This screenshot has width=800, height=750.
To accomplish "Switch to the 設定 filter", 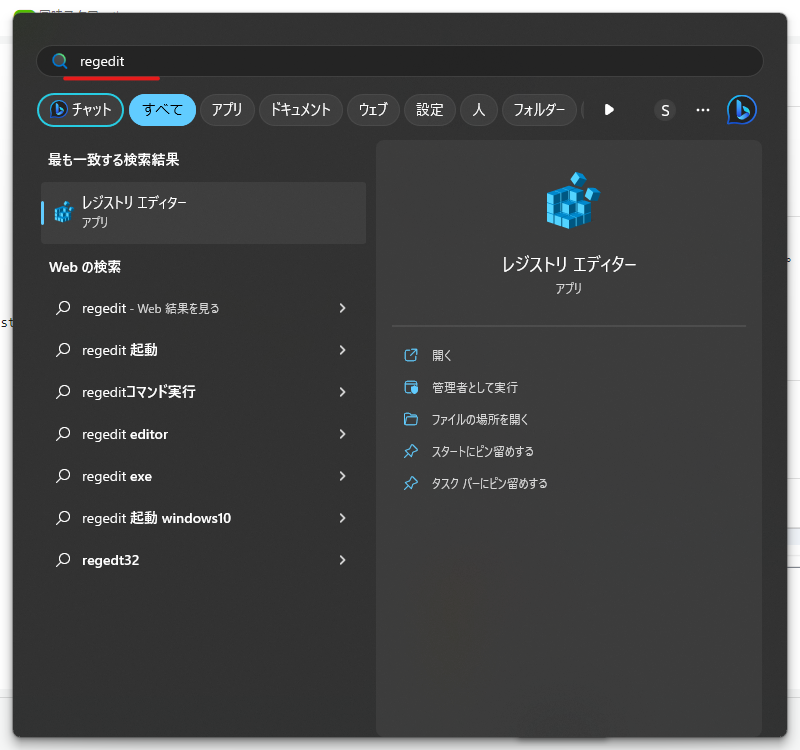I will tap(429, 110).
